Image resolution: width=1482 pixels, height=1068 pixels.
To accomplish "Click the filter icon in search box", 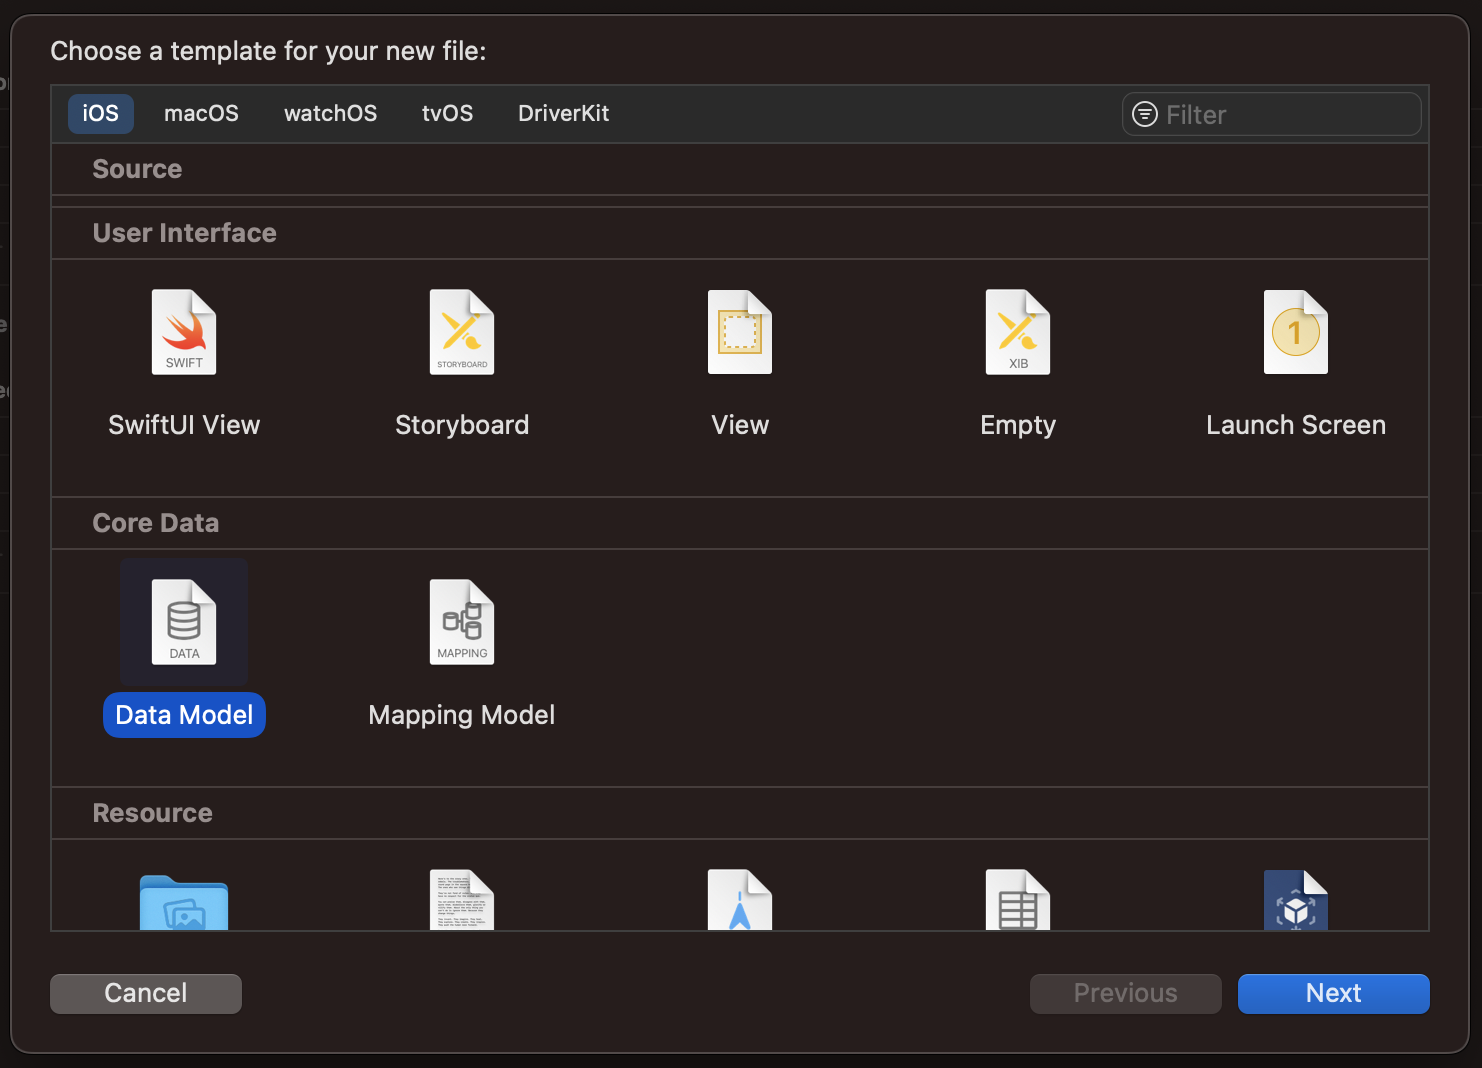I will click(1145, 114).
